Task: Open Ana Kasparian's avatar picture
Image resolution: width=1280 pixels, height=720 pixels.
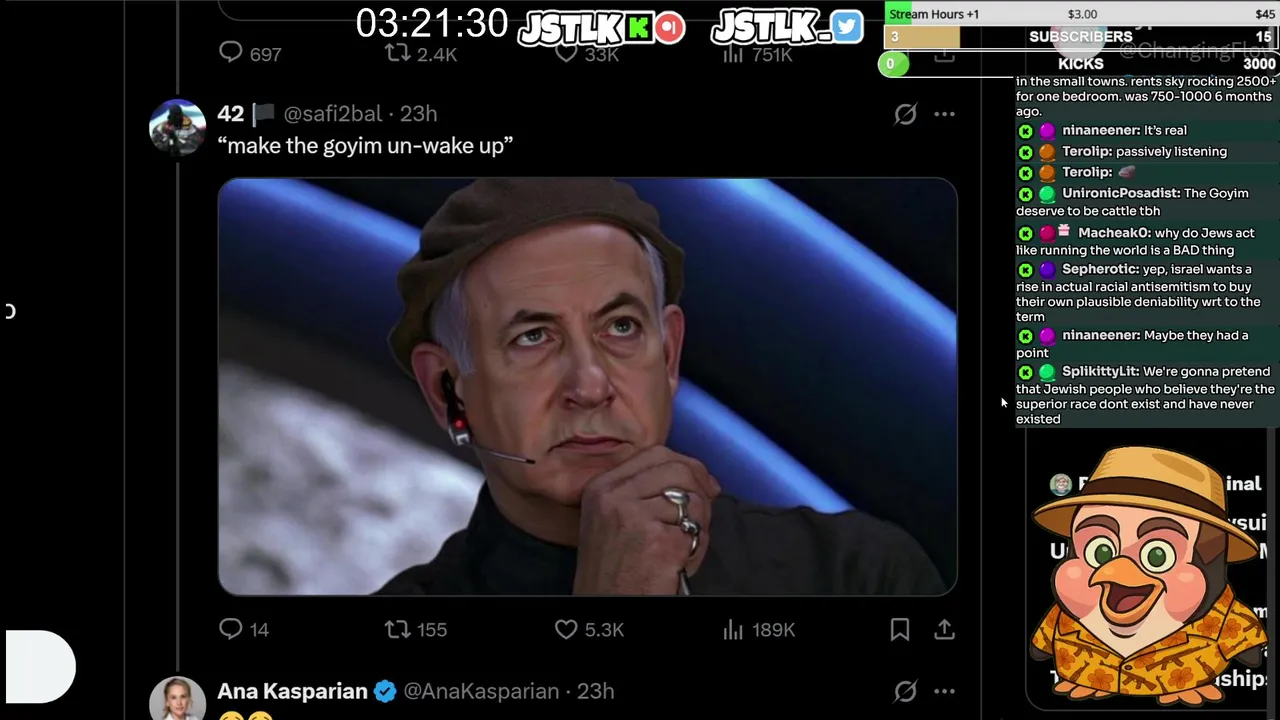Action: pos(177,699)
